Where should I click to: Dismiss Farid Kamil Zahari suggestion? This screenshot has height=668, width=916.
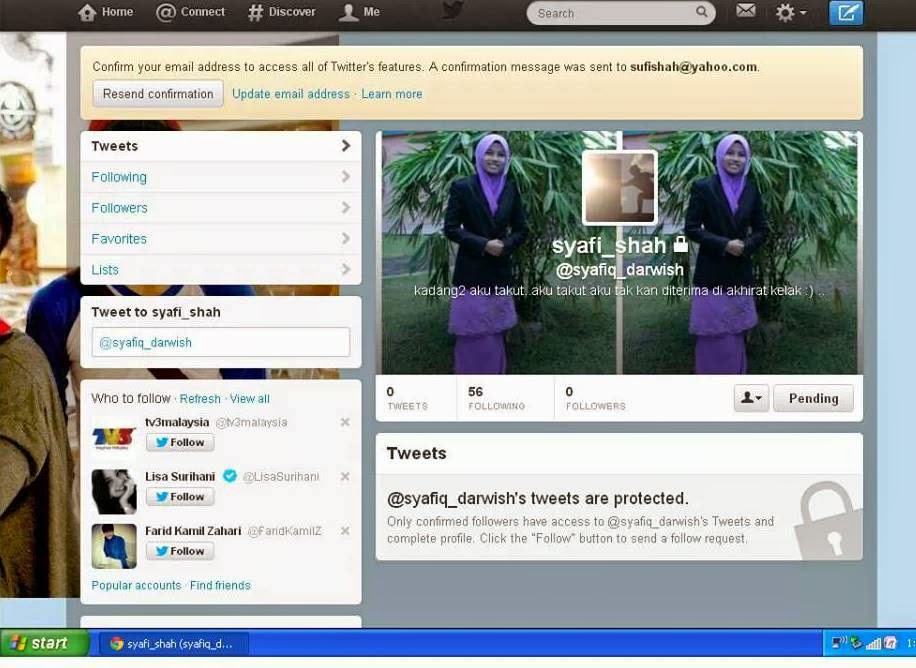tap(345, 531)
